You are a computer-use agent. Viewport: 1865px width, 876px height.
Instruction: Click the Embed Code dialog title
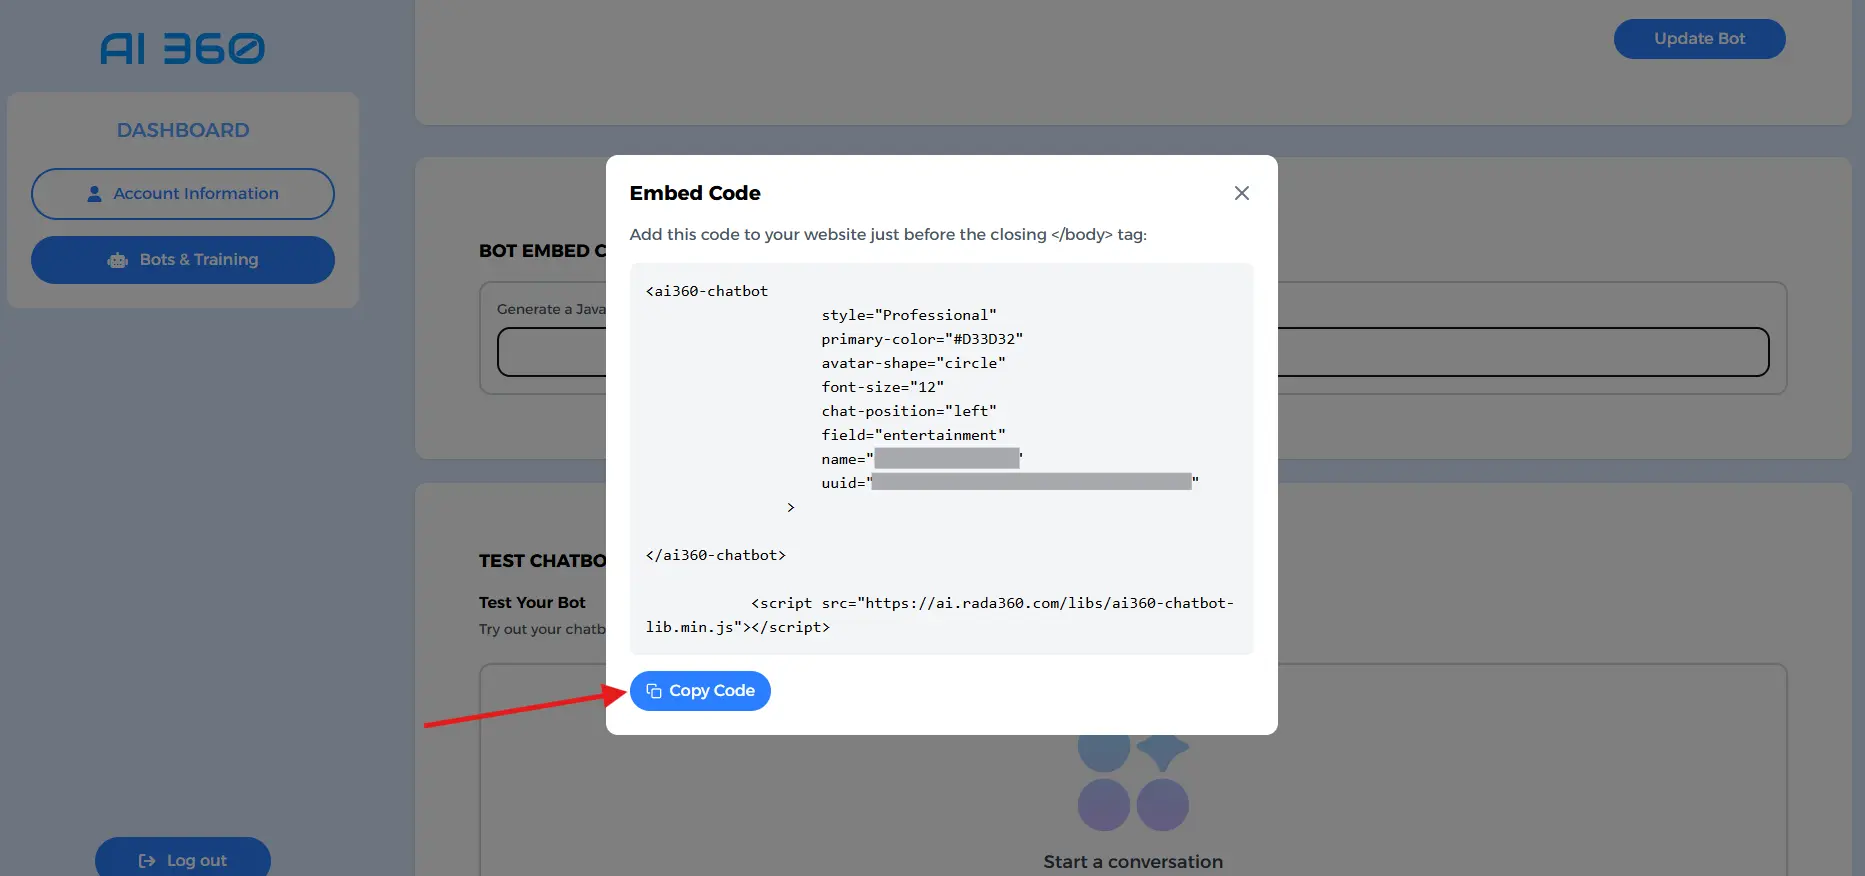(x=695, y=193)
